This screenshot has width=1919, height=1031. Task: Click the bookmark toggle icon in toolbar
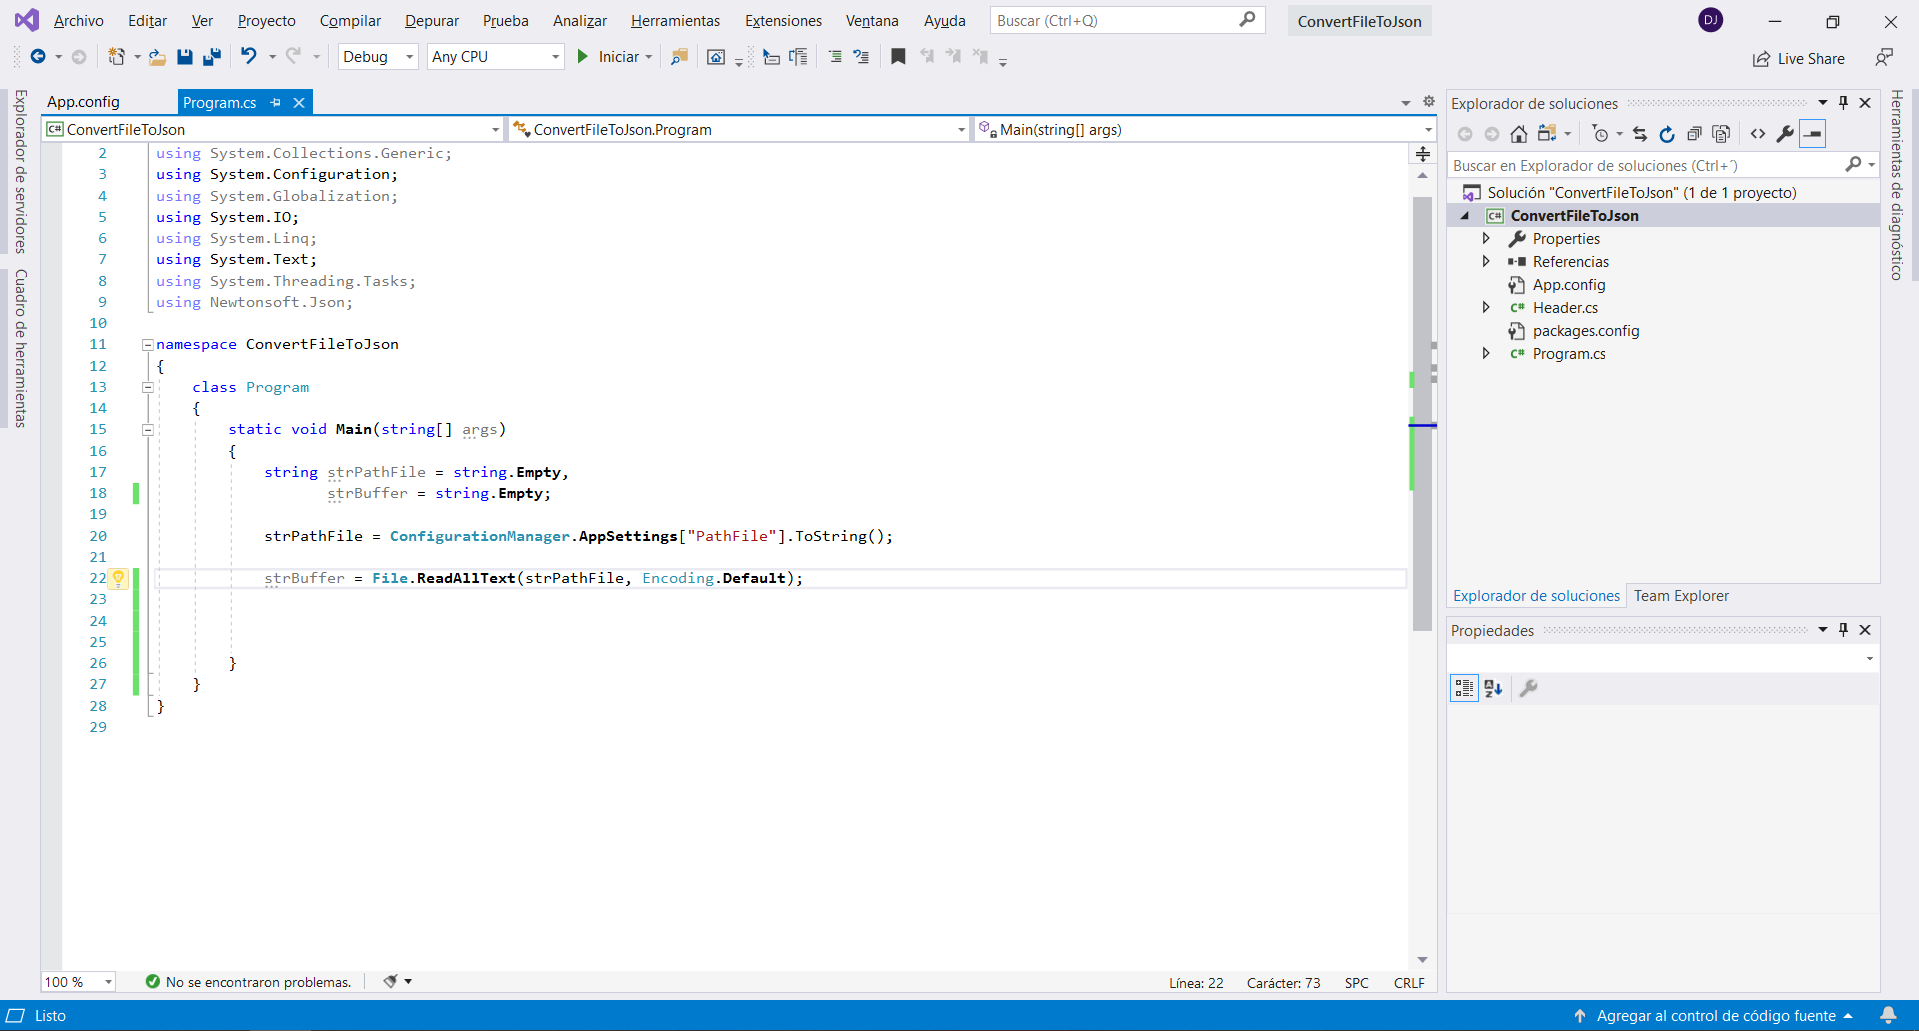click(898, 57)
